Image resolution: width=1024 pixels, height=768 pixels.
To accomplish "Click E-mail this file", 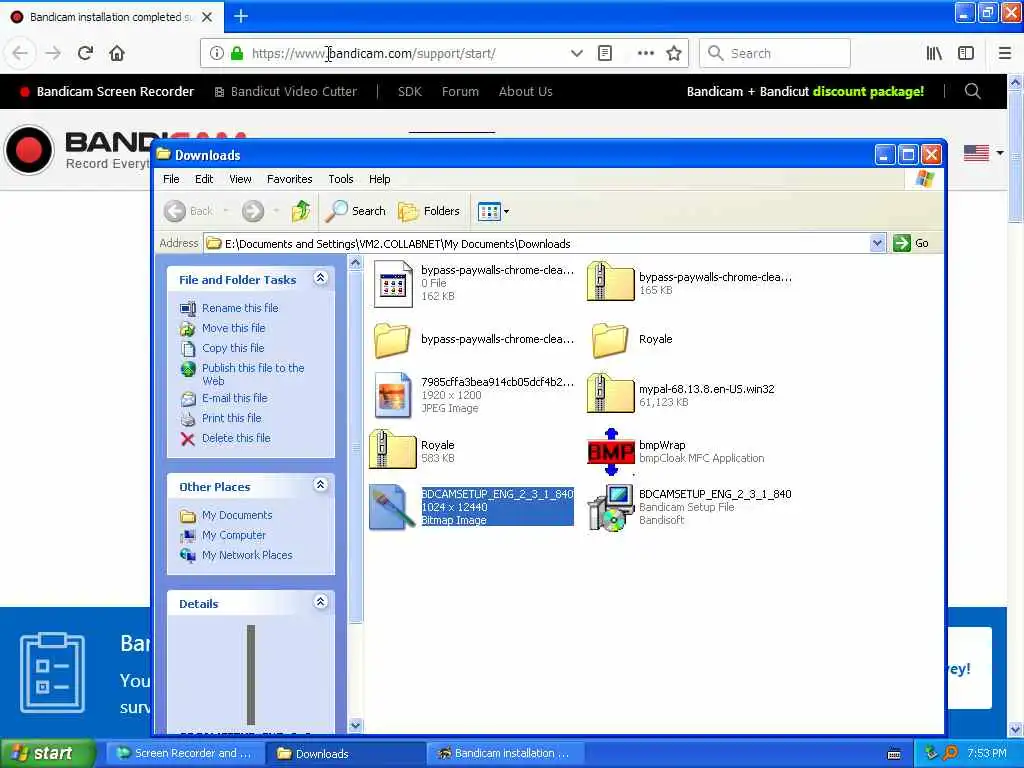I will pyautogui.click(x=234, y=398).
